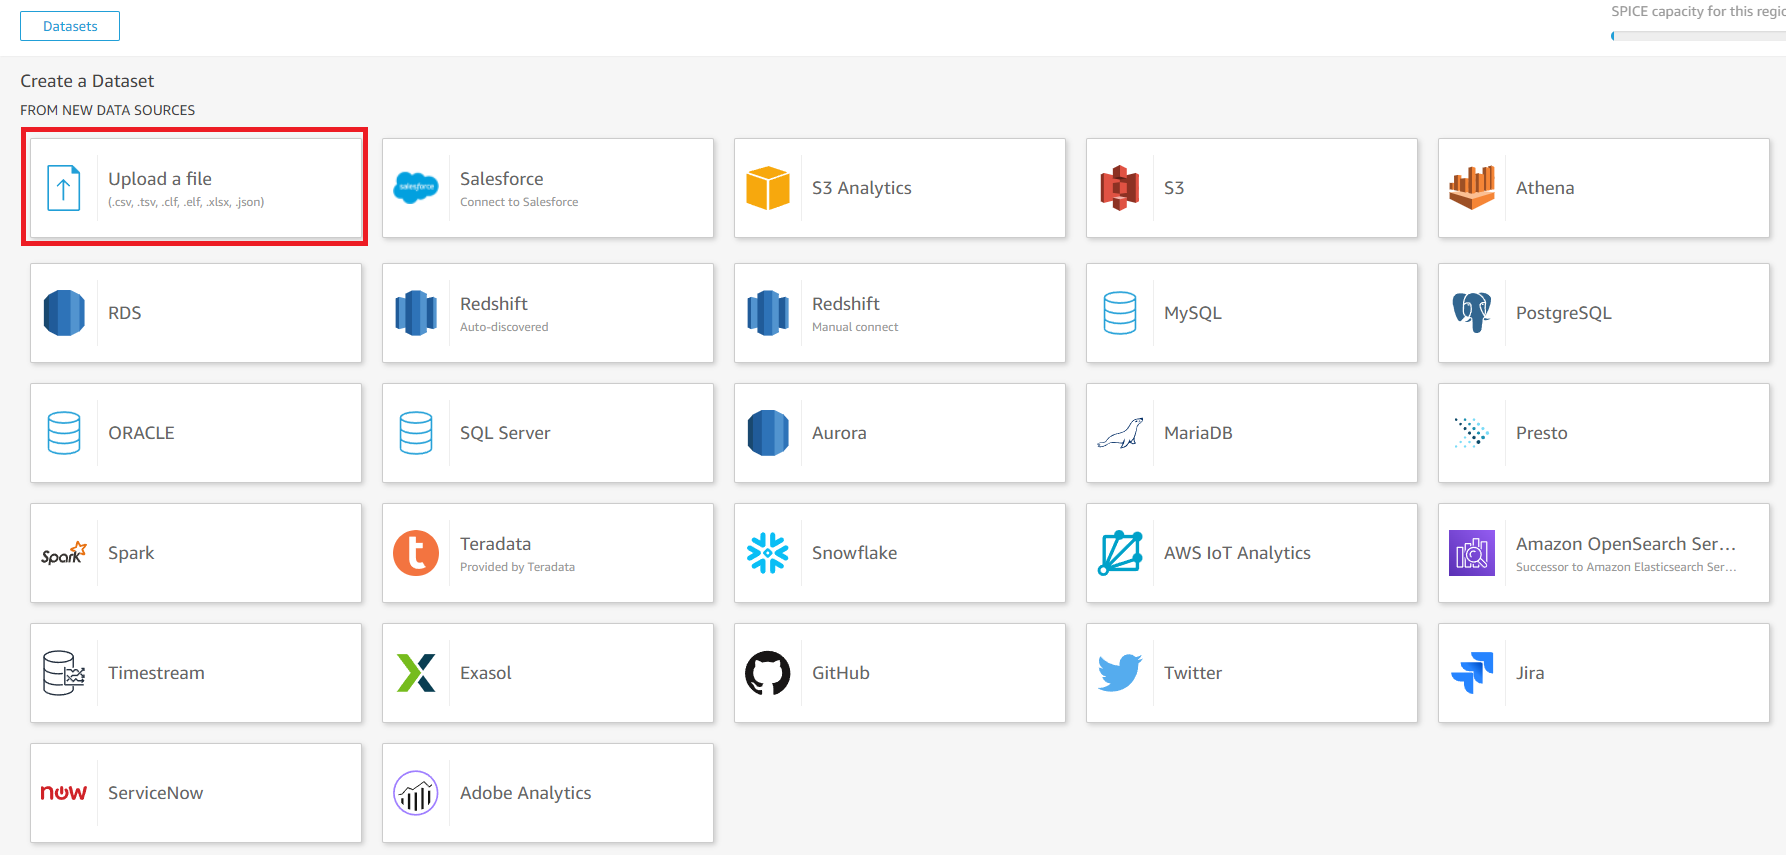Click the Amazon OpenSearch Service purple icon
Screen dimensions: 1786x855
tap(1472, 553)
